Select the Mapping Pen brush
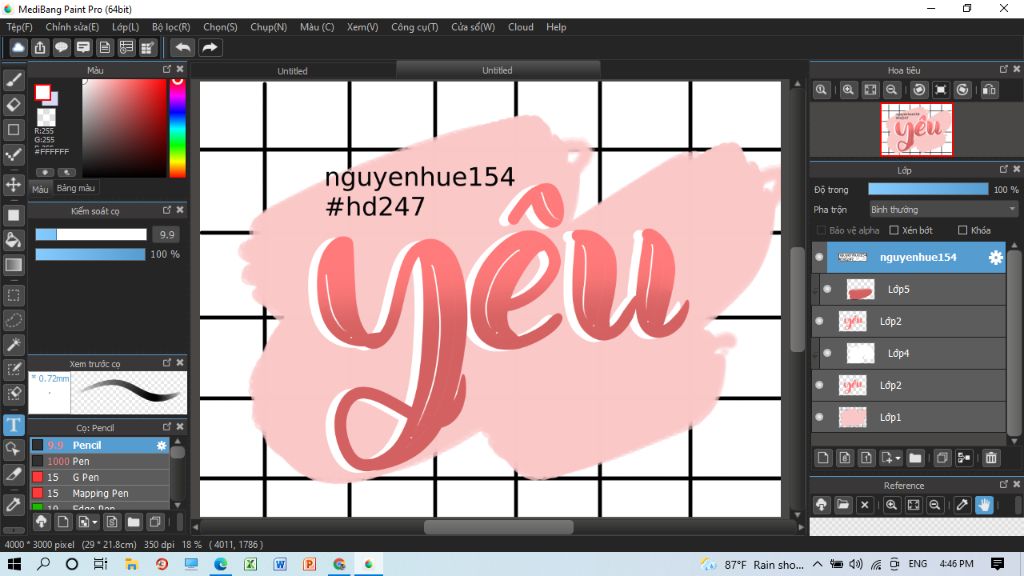The image size is (1024, 576). (100, 494)
